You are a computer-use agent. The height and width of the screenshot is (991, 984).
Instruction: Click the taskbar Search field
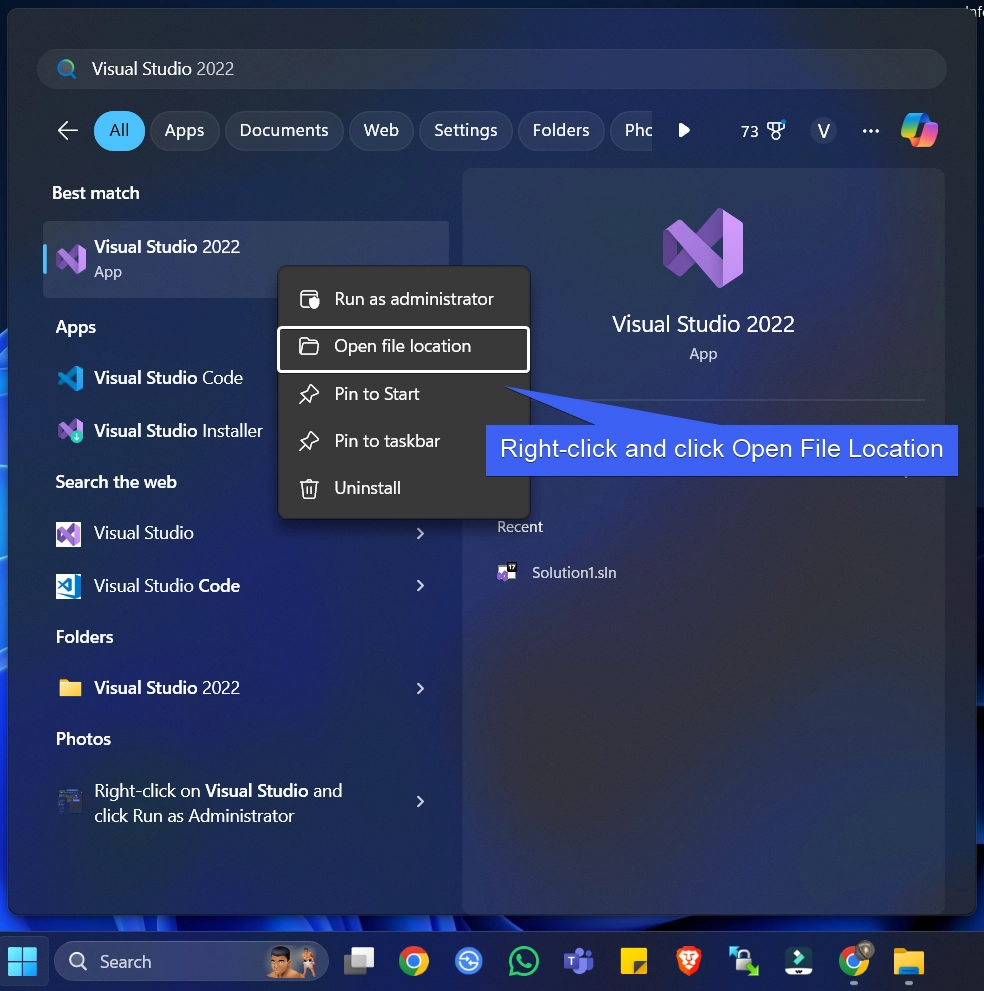click(191, 961)
